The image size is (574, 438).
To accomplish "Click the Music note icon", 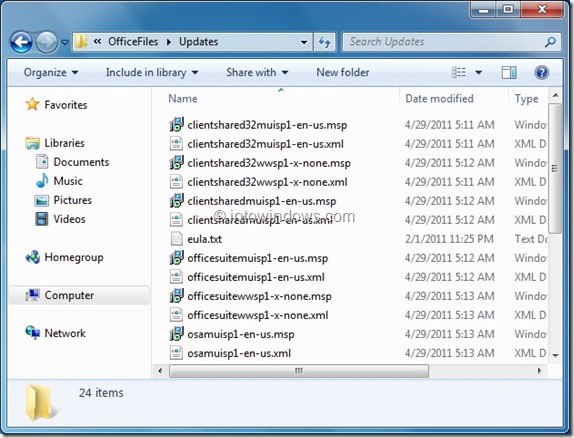I will point(42,180).
